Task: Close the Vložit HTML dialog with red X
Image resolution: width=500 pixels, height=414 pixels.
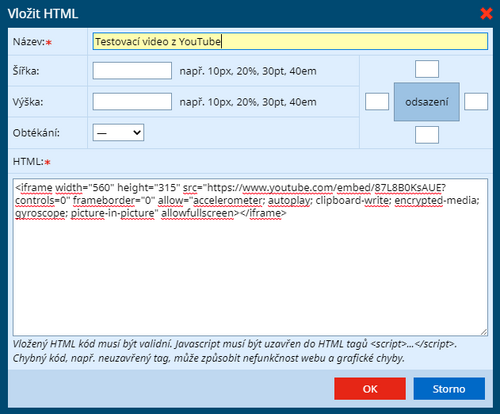Action: [x=486, y=14]
